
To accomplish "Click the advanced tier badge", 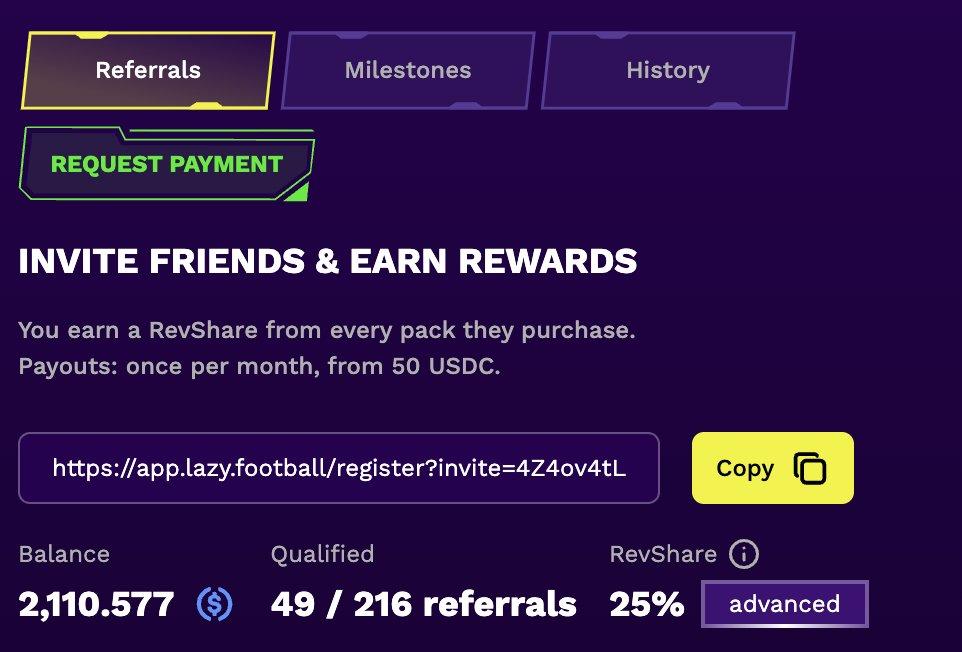I will [x=785, y=604].
